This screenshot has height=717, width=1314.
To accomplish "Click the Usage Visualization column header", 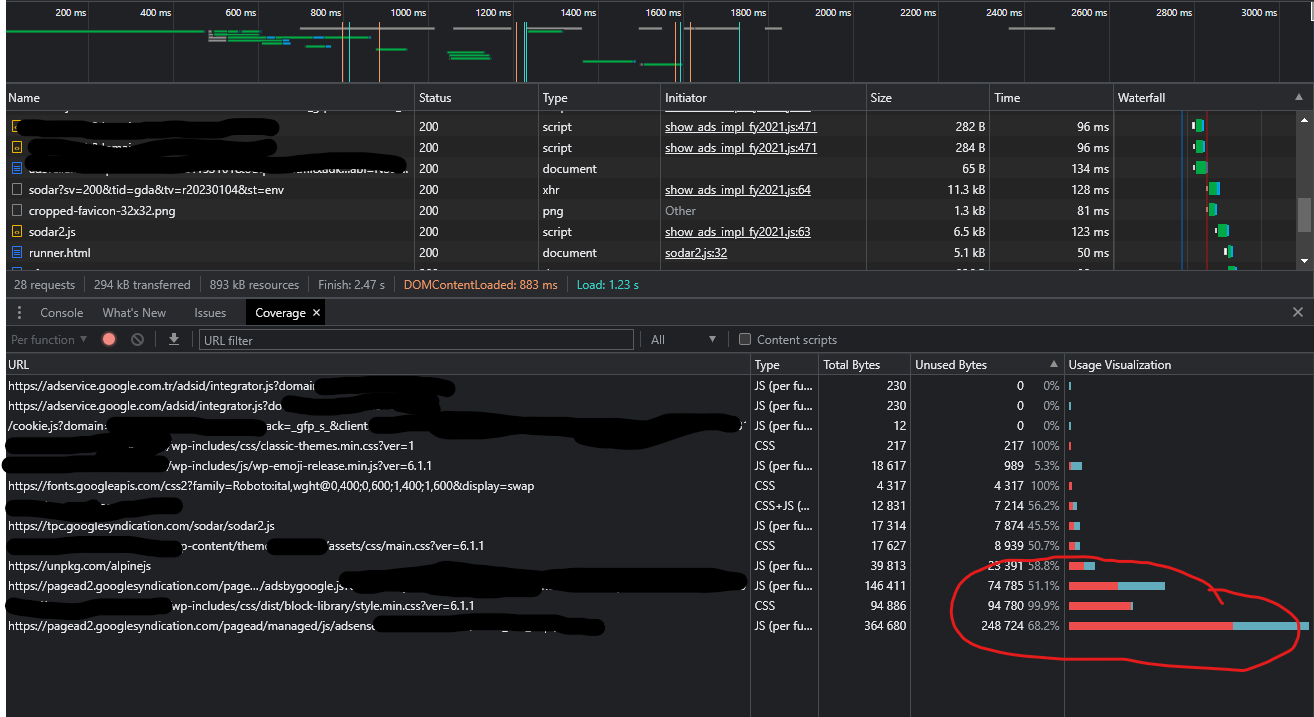I will pos(1188,365).
